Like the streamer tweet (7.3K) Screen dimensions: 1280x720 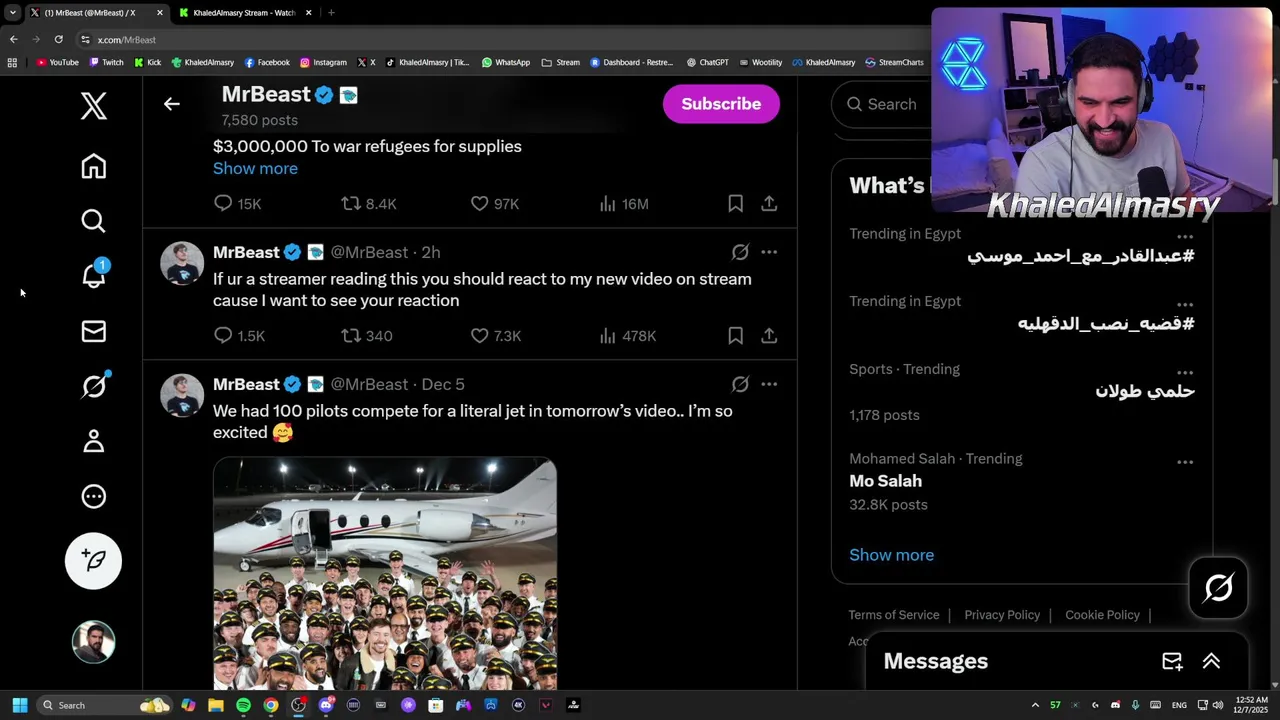click(x=496, y=336)
